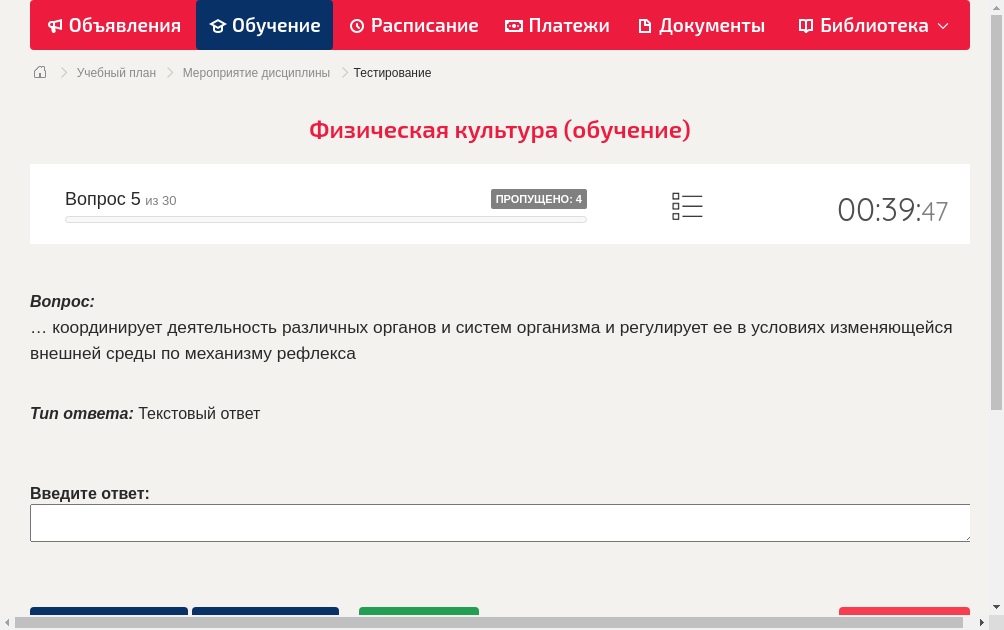Expand the Библиотека dropdown chevron
1004x630 pixels.
coord(943,27)
